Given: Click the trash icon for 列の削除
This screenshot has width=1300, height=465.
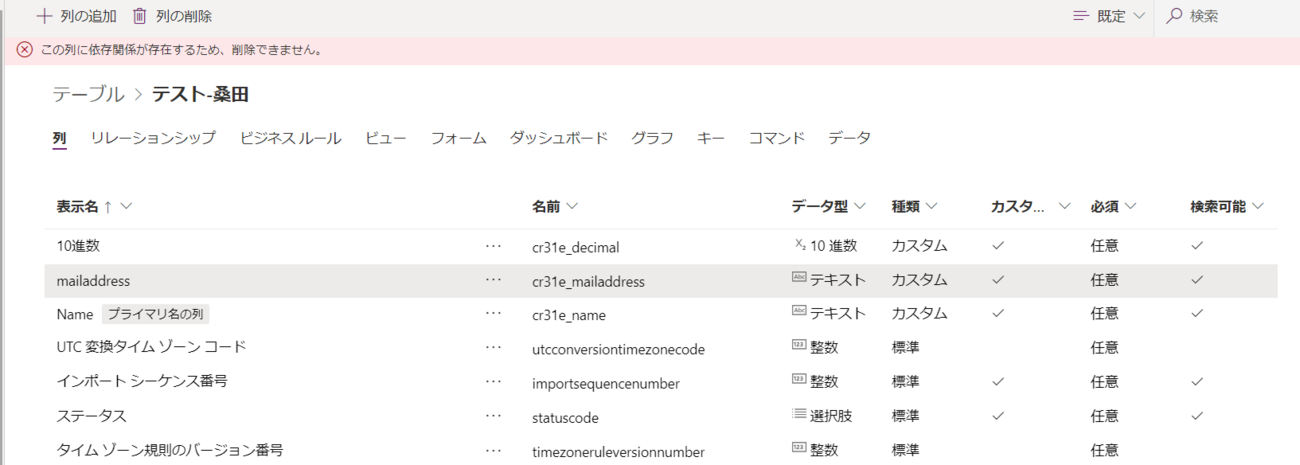Looking at the screenshot, I should pos(139,16).
